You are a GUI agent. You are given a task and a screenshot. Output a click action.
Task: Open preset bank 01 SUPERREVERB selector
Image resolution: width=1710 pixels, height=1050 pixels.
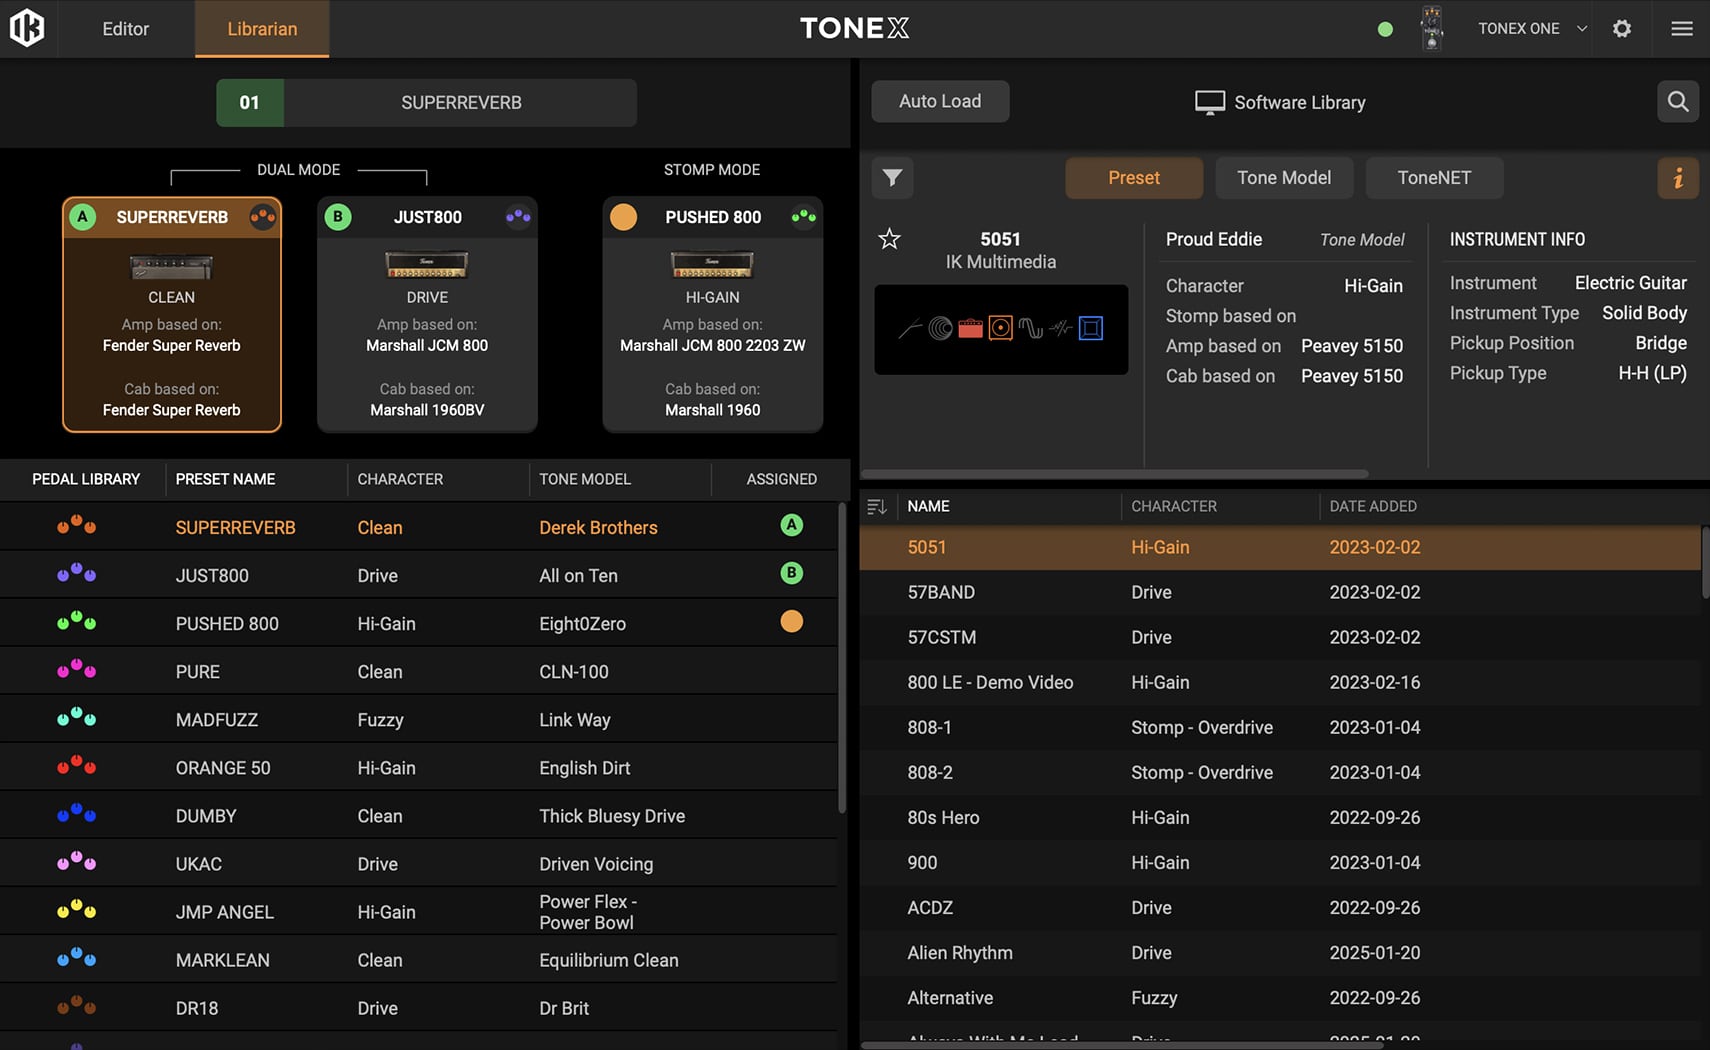tap(427, 102)
